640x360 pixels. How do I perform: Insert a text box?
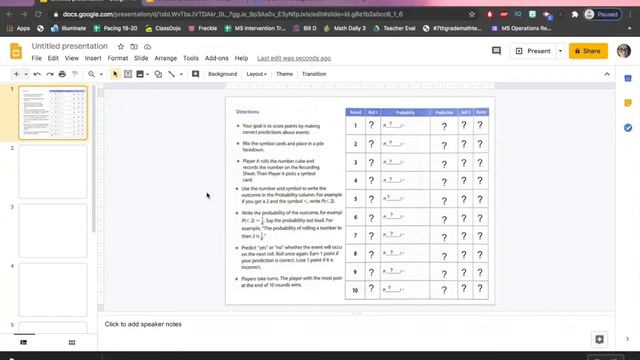coord(128,74)
